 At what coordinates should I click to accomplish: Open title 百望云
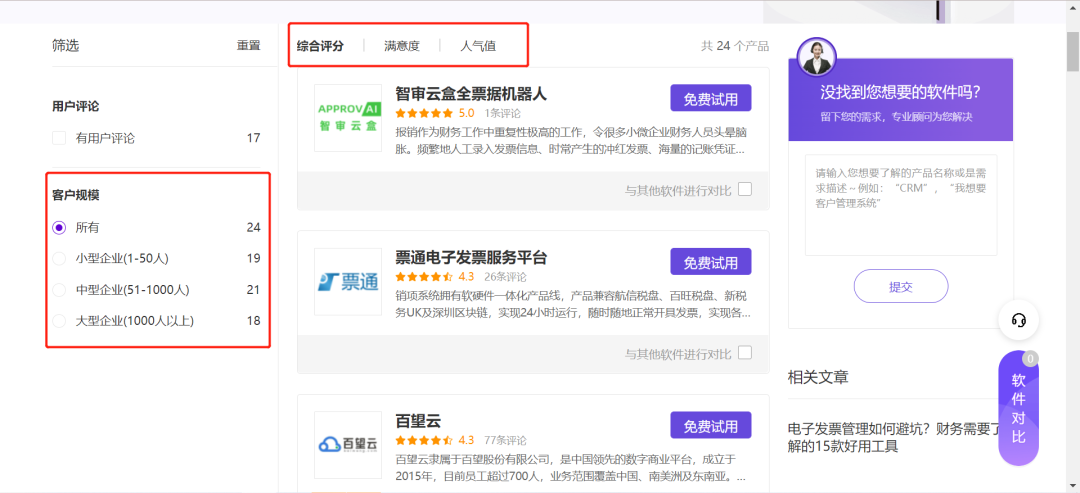(x=418, y=420)
